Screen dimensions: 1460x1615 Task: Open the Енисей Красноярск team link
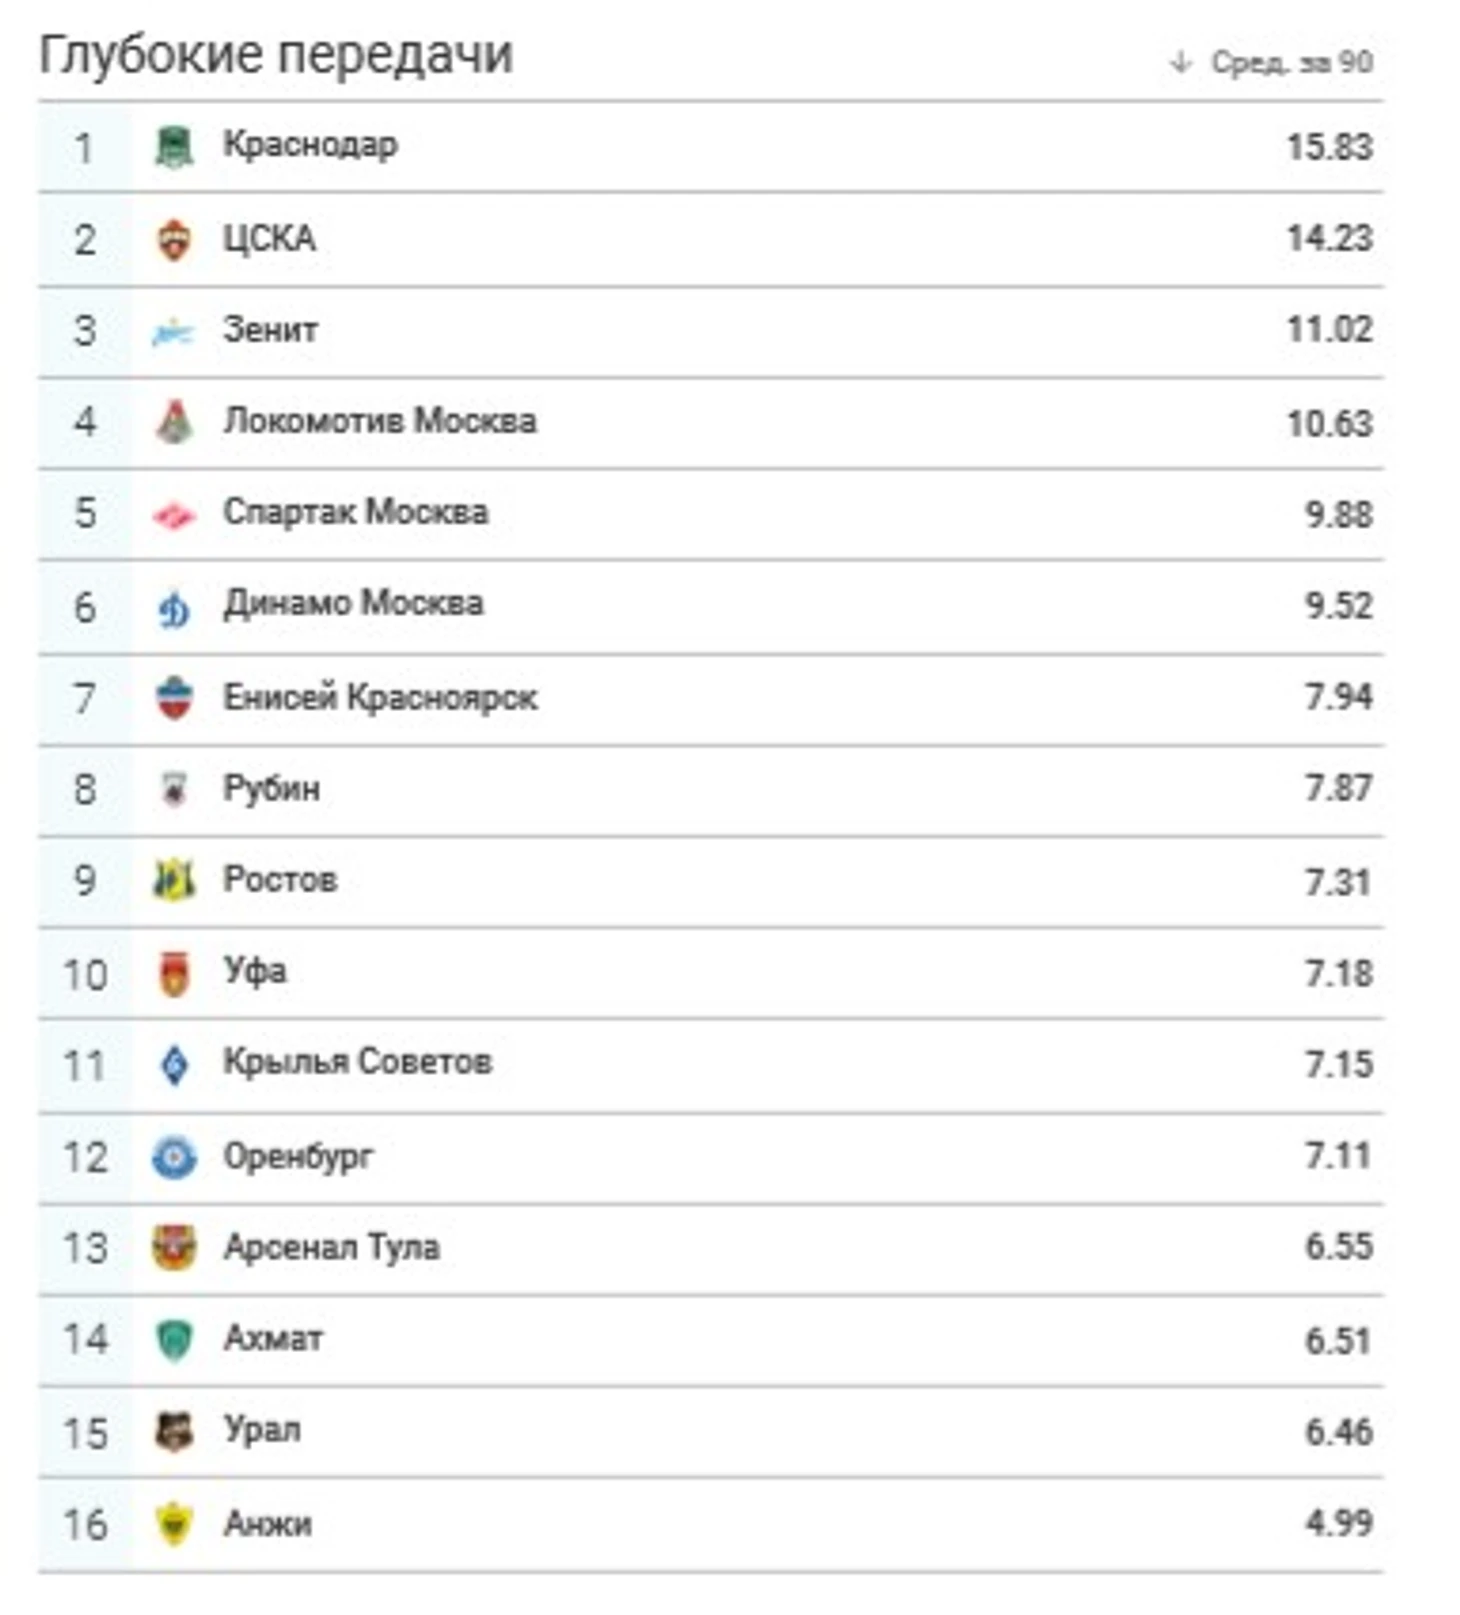click(380, 697)
